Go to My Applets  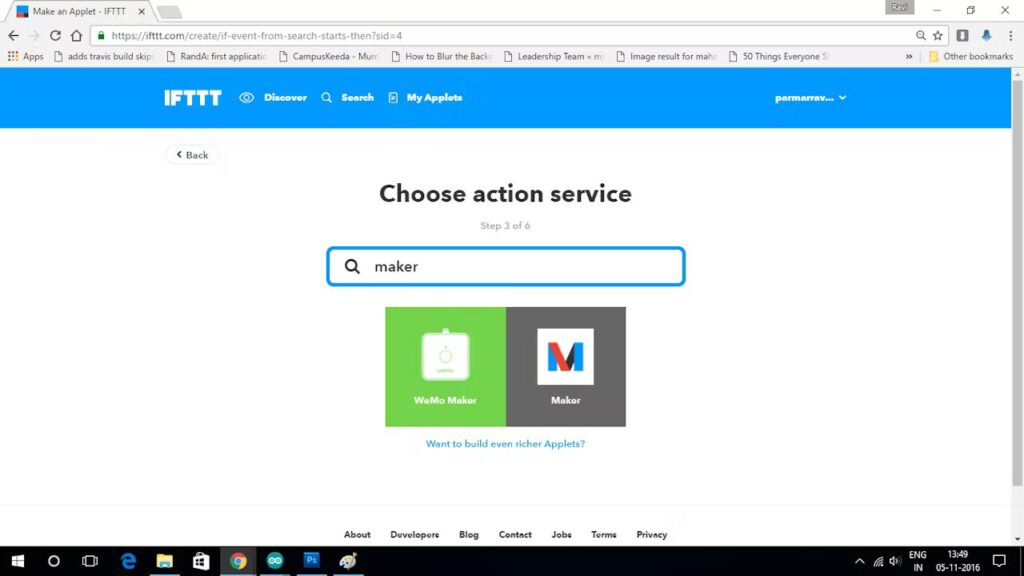(x=425, y=98)
